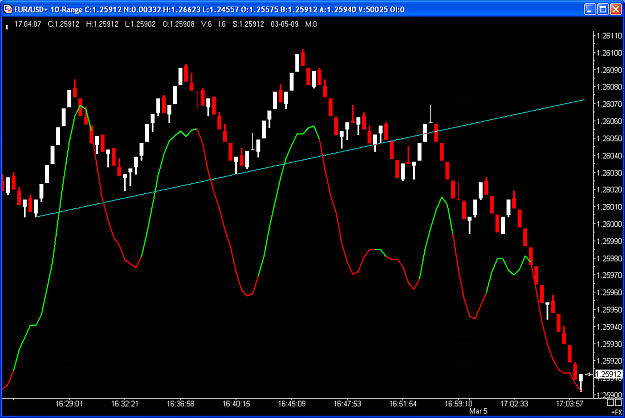This screenshot has height=418, width=625.
Task: Click the 1.26050 price axis label
Action: point(608,138)
